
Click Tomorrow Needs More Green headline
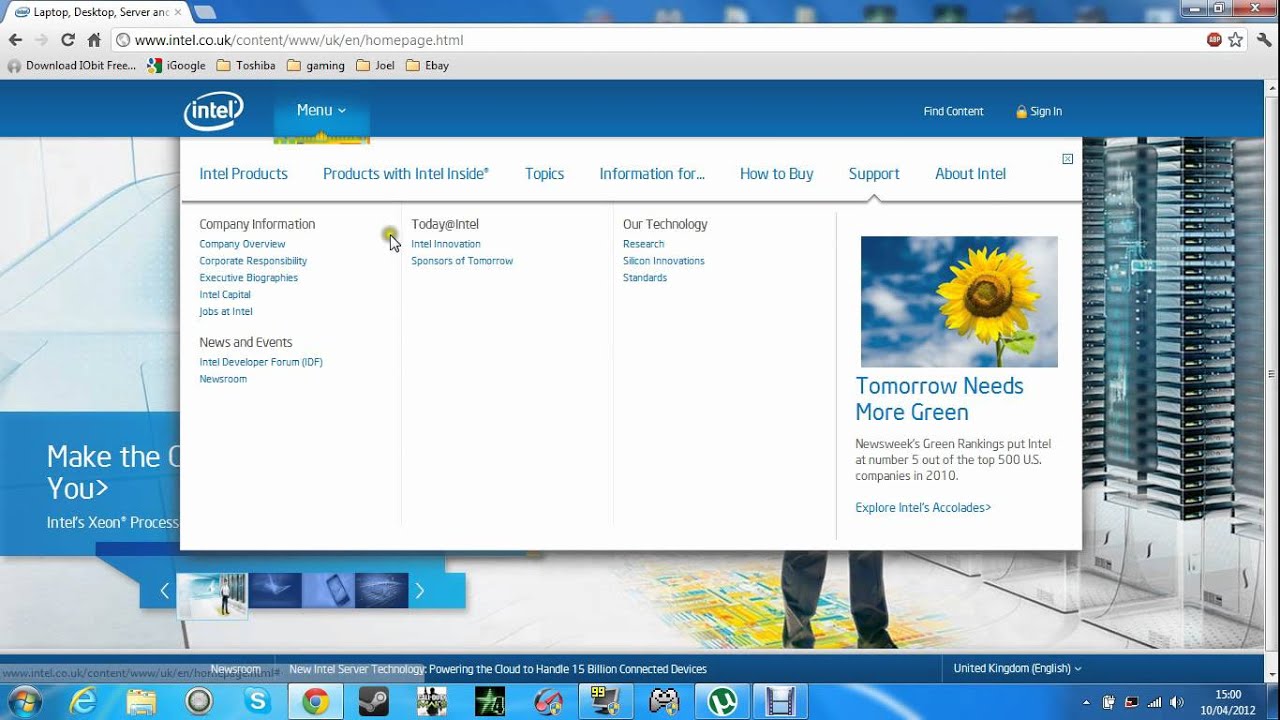(940, 399)
